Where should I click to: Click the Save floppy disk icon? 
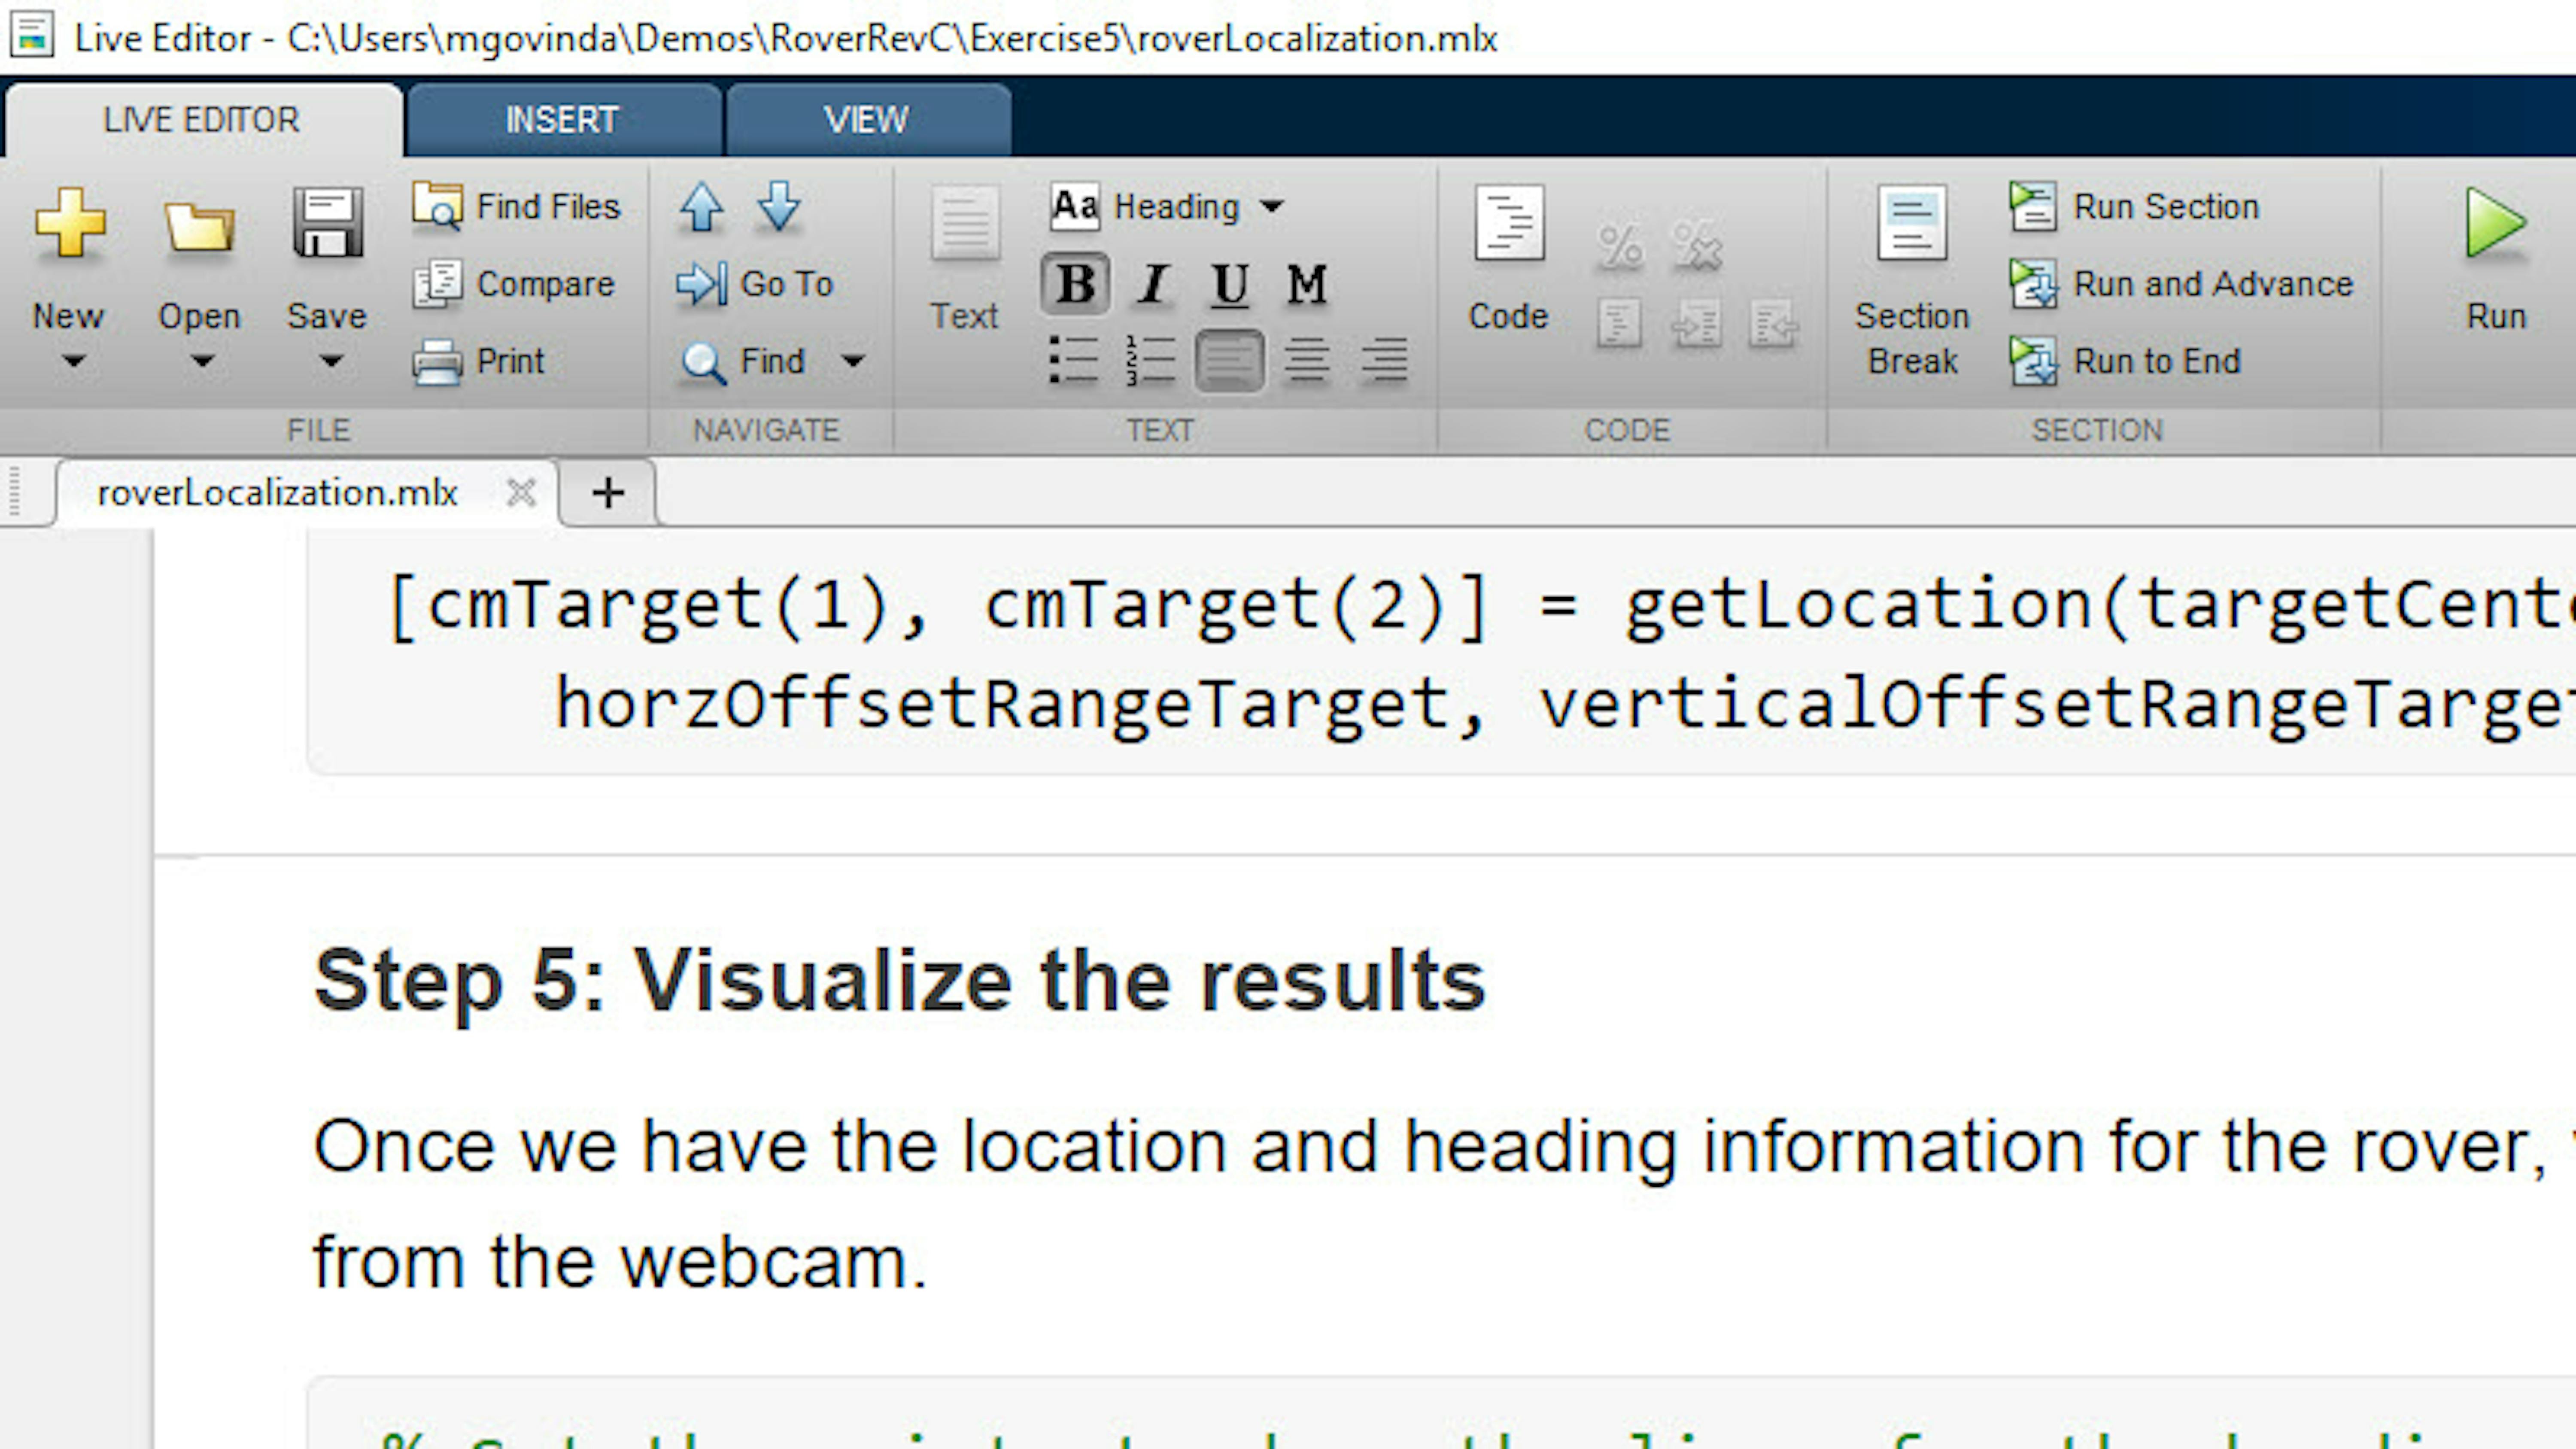coord(327,223)
